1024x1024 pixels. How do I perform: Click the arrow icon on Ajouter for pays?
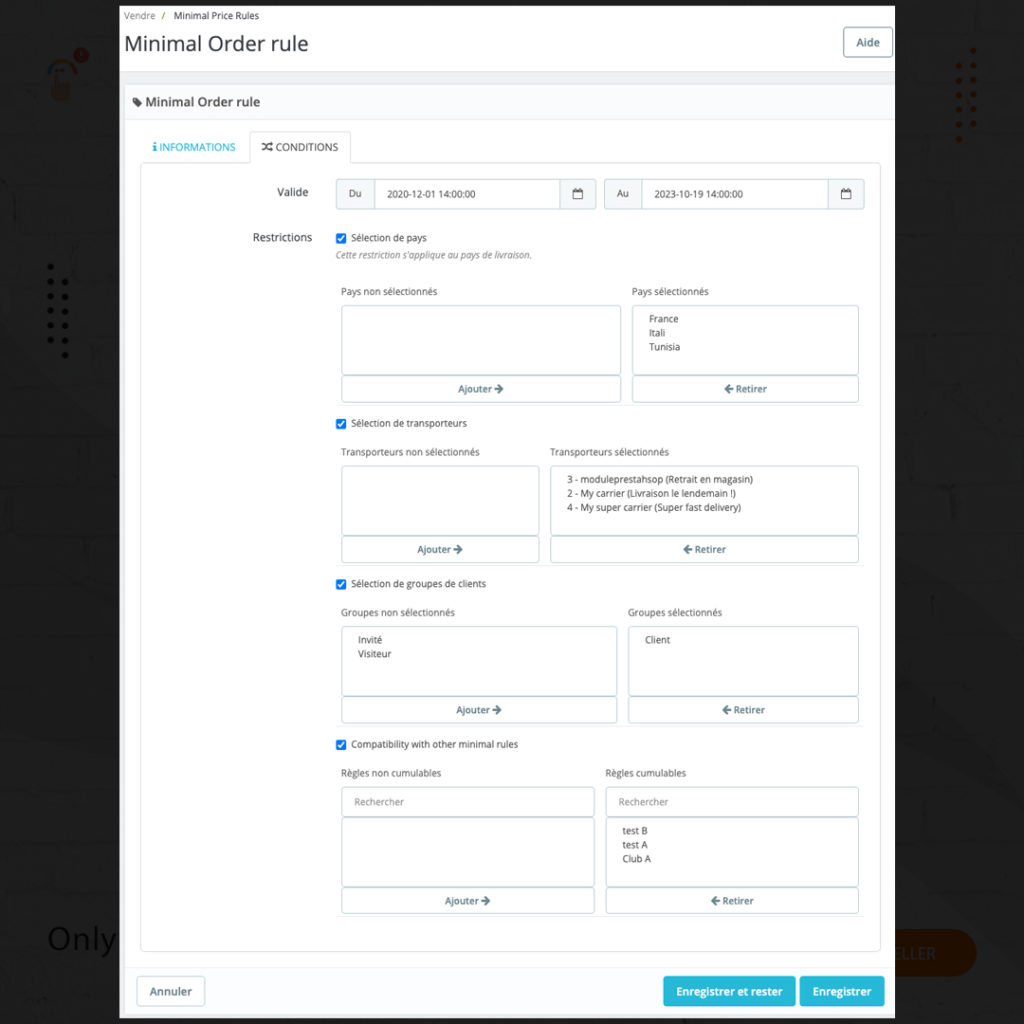pyautogui.click(x=498, y=389)
